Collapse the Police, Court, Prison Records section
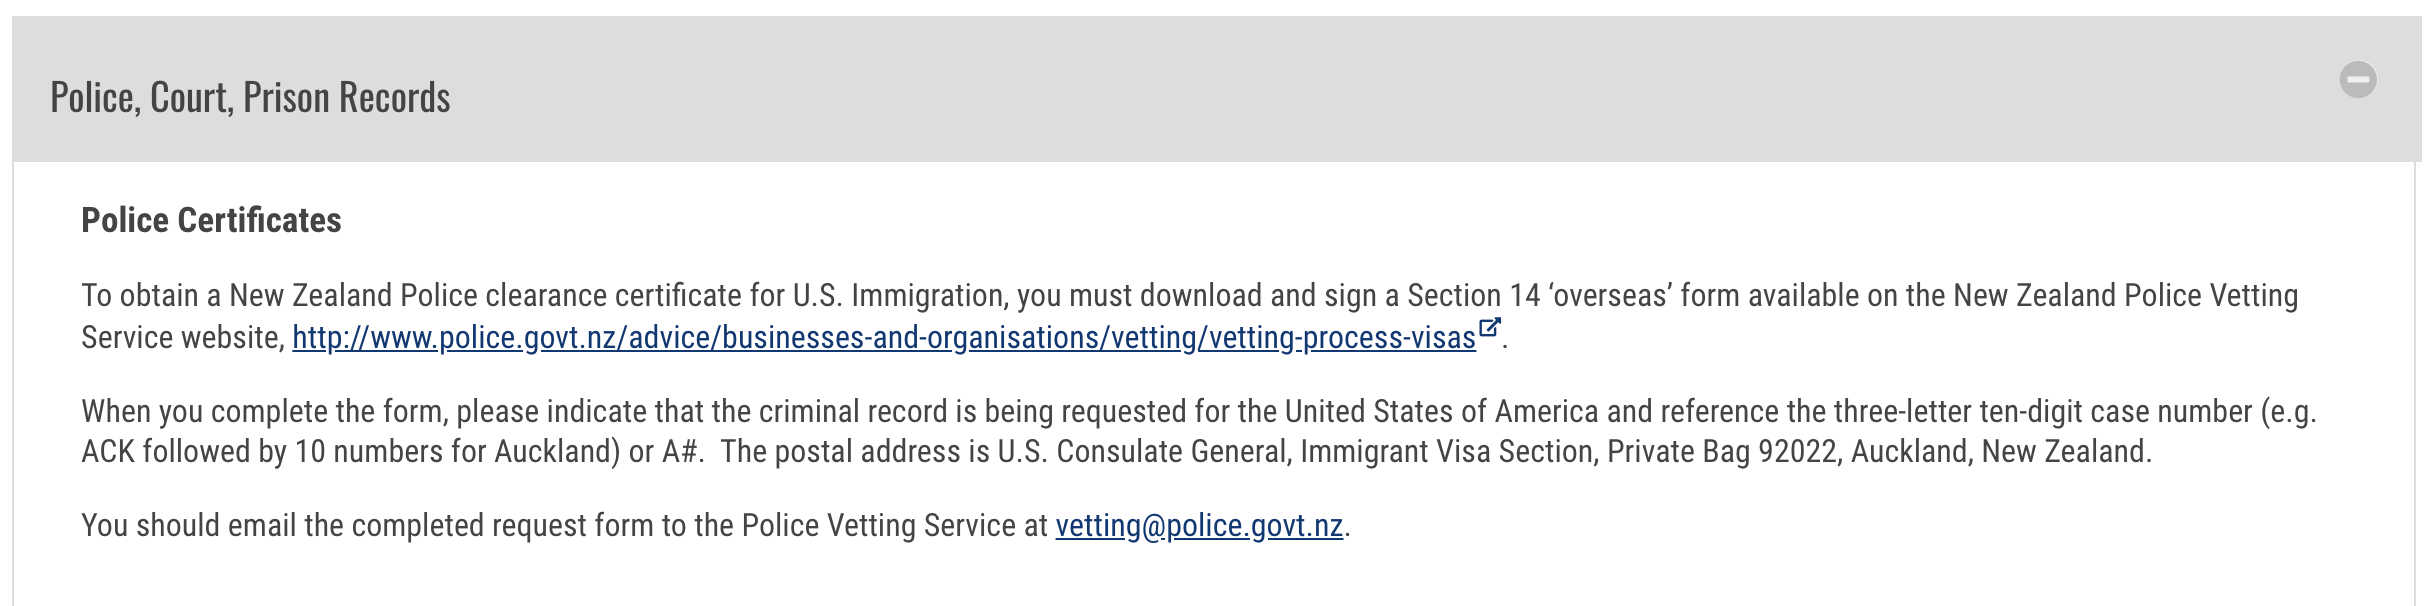This screenshot has height=606, width=2436. point(2357,80)
